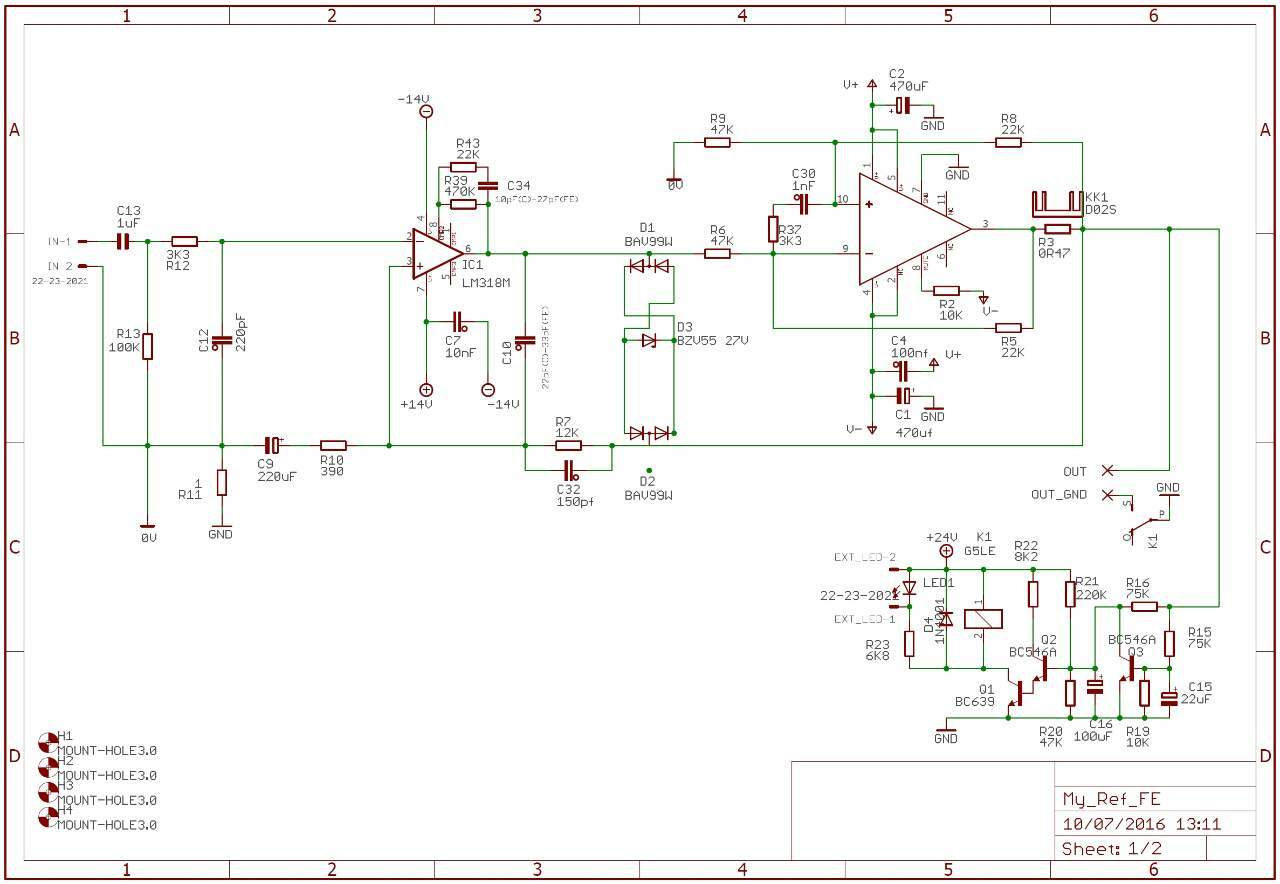Click the 'C4 100nf' capacitor label
This screenshot has width=1280, height=884.
(x=911, y=346)
